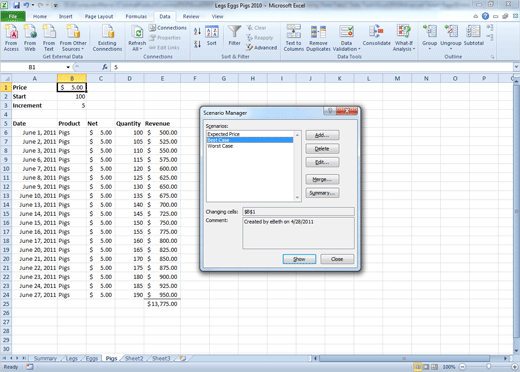Open Consolidate tool

(x=376, y=35)
